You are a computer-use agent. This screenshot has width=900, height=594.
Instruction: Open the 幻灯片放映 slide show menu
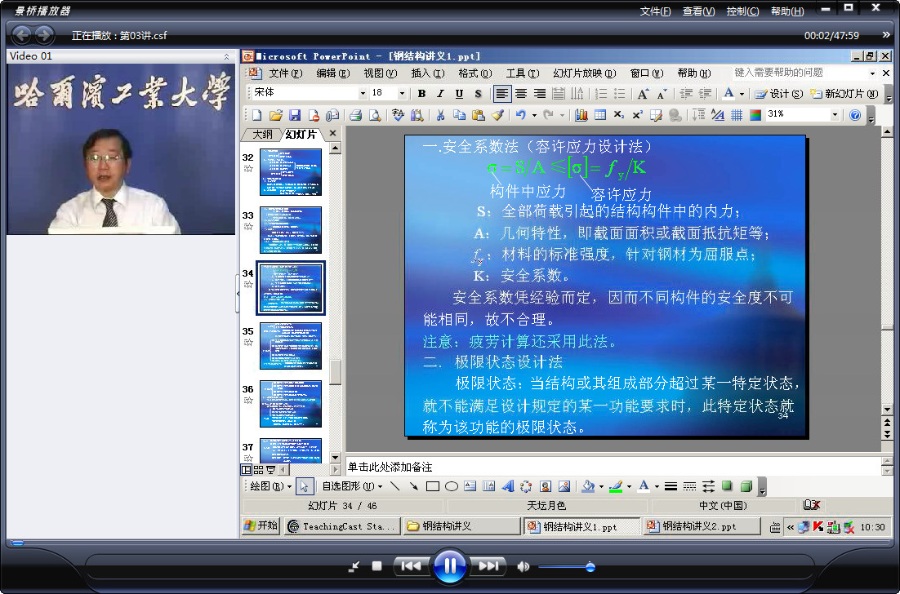pyautogui.click(x=584, y=73)
